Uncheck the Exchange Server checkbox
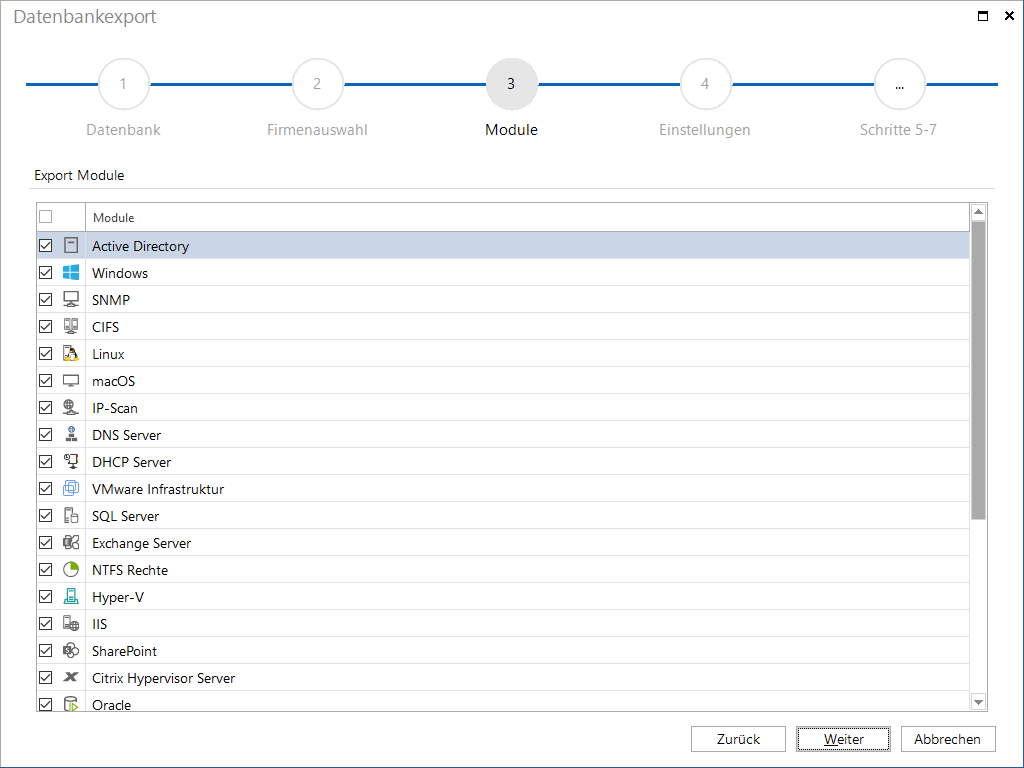The width and height of the screenshot is (1024, 768). click(46, 543)
